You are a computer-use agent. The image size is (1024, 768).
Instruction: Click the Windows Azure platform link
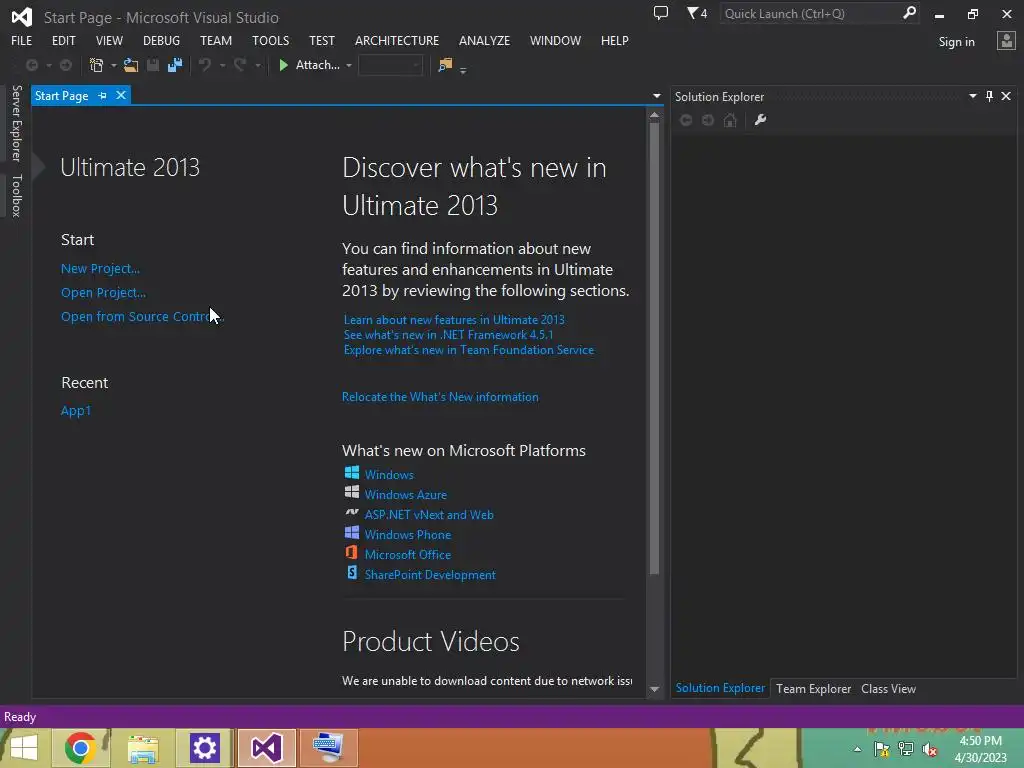click(x=406, y=494)
